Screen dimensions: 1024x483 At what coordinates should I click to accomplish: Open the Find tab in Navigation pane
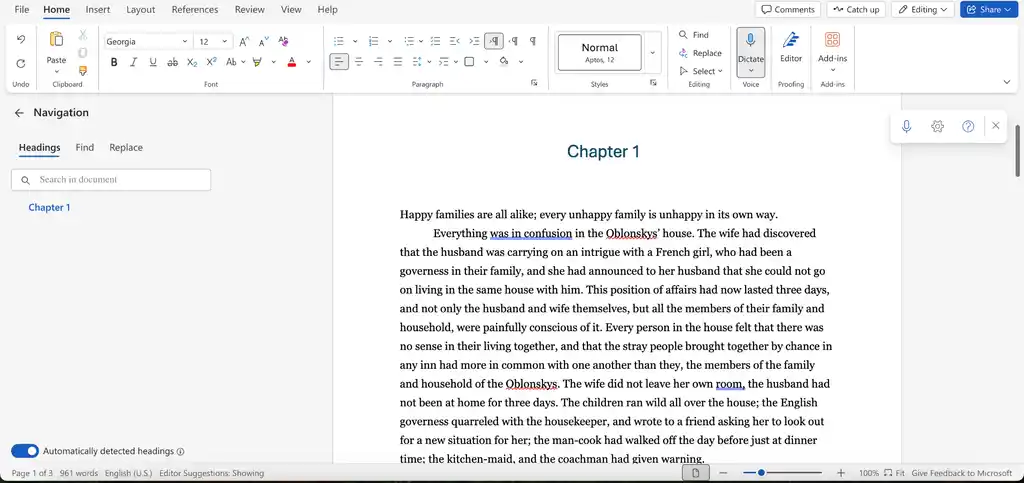tap(84, 148)
